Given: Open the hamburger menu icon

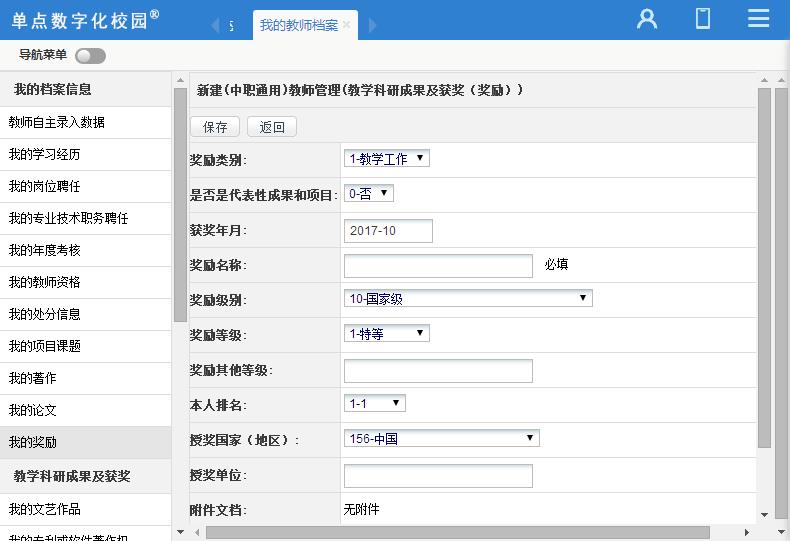Looking at the screenshot, I should 758,19.
